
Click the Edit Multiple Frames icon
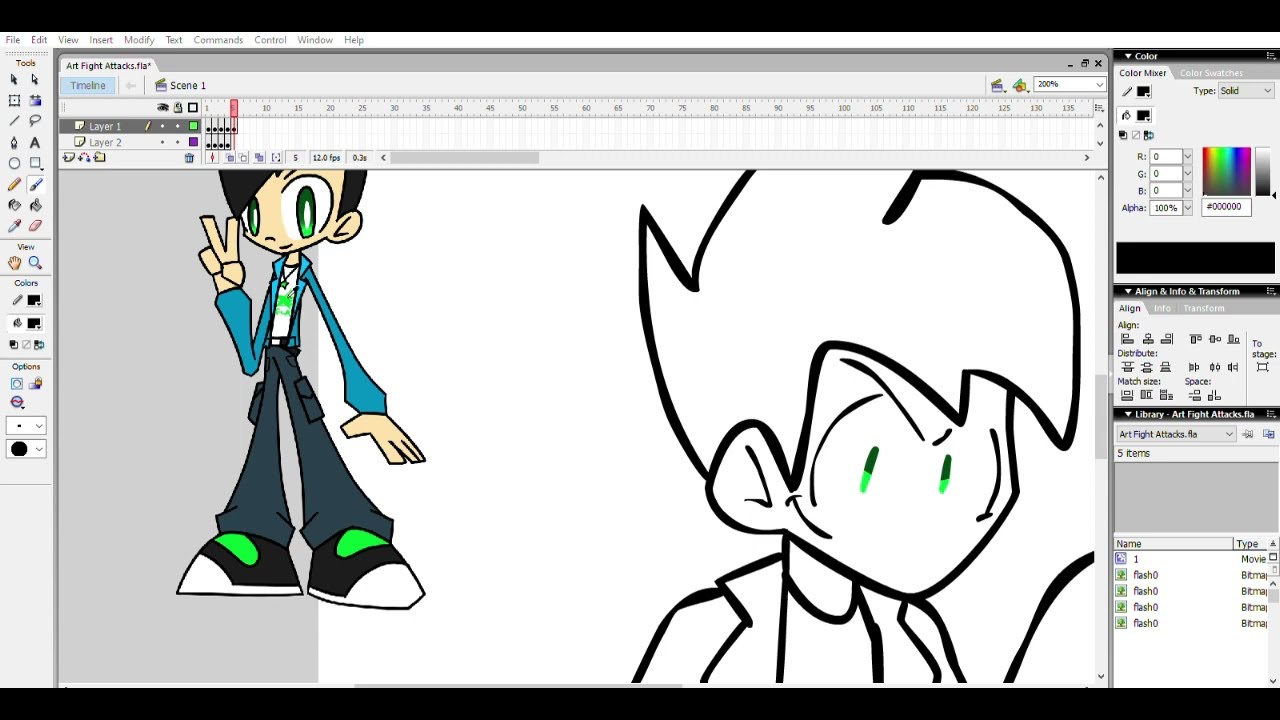pos(260,158)
